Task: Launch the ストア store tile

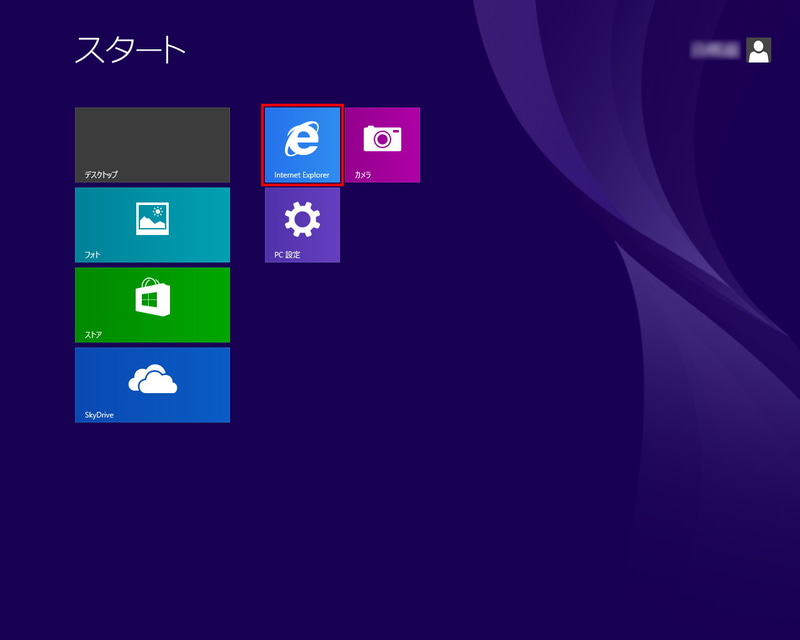Action: coord(153,305)
